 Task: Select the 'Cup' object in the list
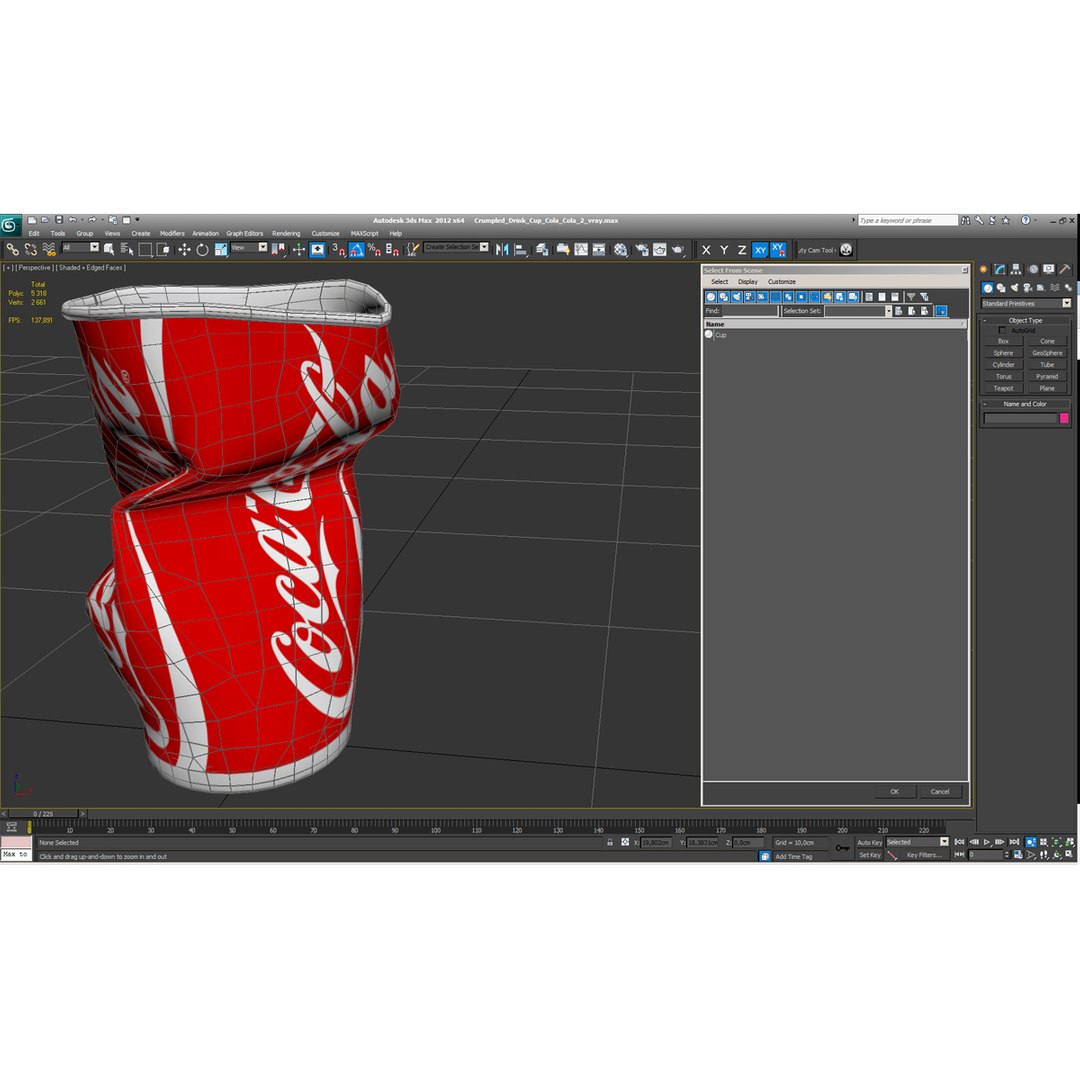click(x=720, y=335)
